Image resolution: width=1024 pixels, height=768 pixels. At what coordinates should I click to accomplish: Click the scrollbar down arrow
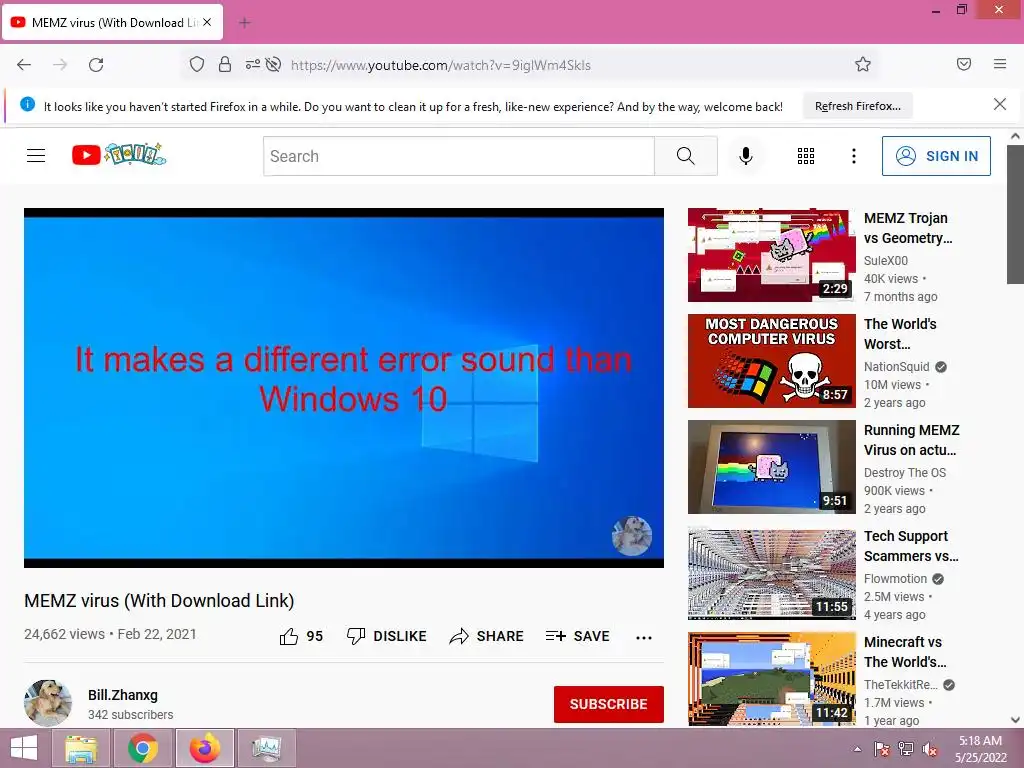pyautogui.click(x=1015, y=720)
